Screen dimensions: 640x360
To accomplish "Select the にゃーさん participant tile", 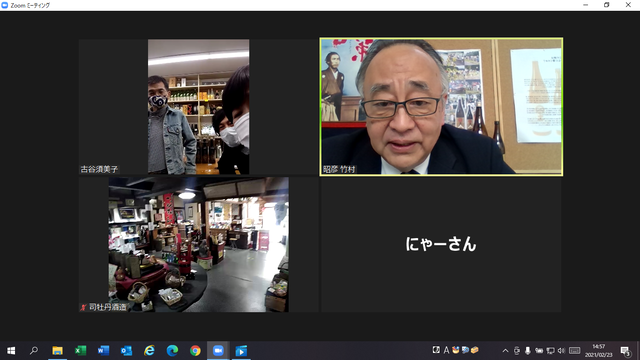I will tap(441, 244).
